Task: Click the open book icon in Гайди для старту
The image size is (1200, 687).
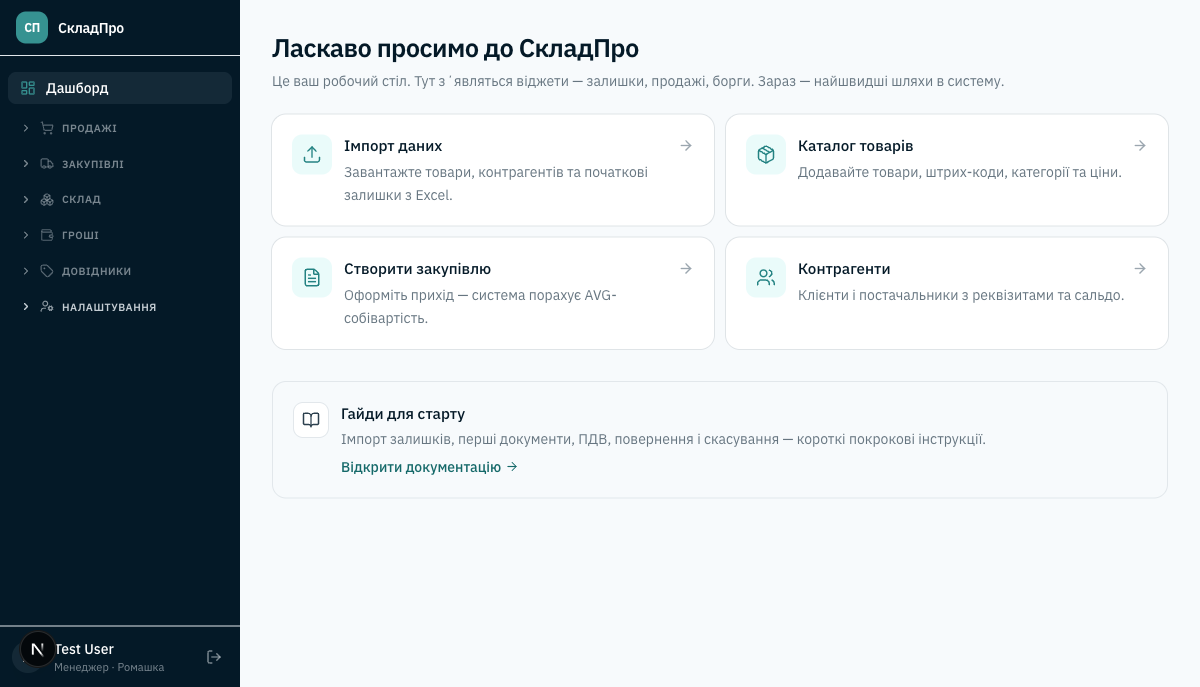Action: point(311,420)
